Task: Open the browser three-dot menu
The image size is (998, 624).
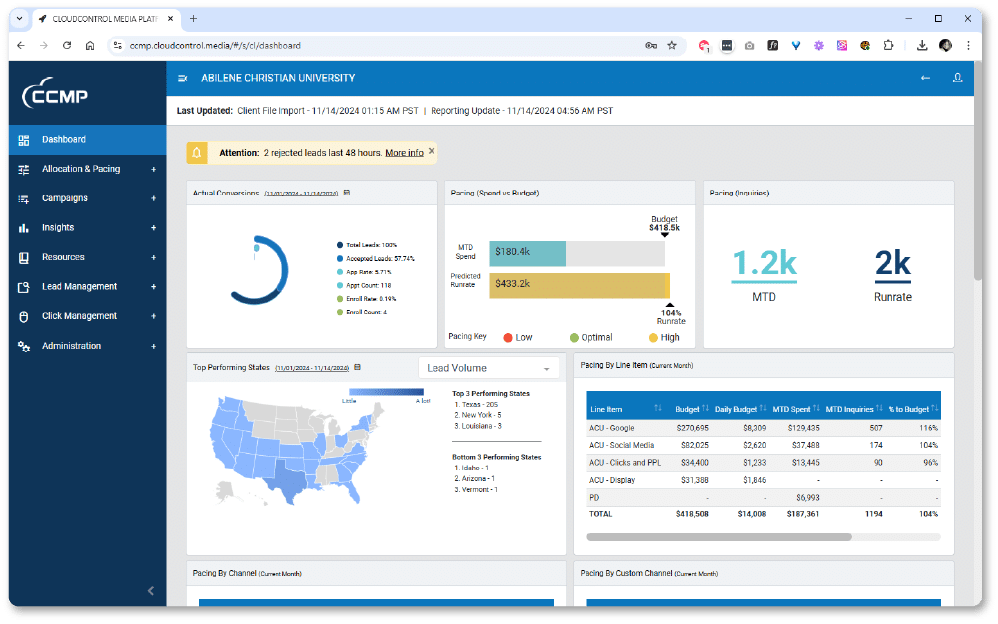Action: (968, 46)
